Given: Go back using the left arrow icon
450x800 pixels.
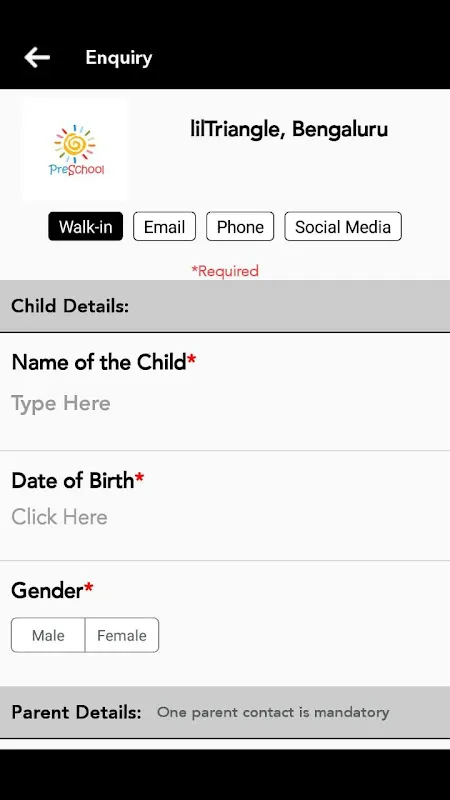Looking at the screenshot, I should (37, 57).
